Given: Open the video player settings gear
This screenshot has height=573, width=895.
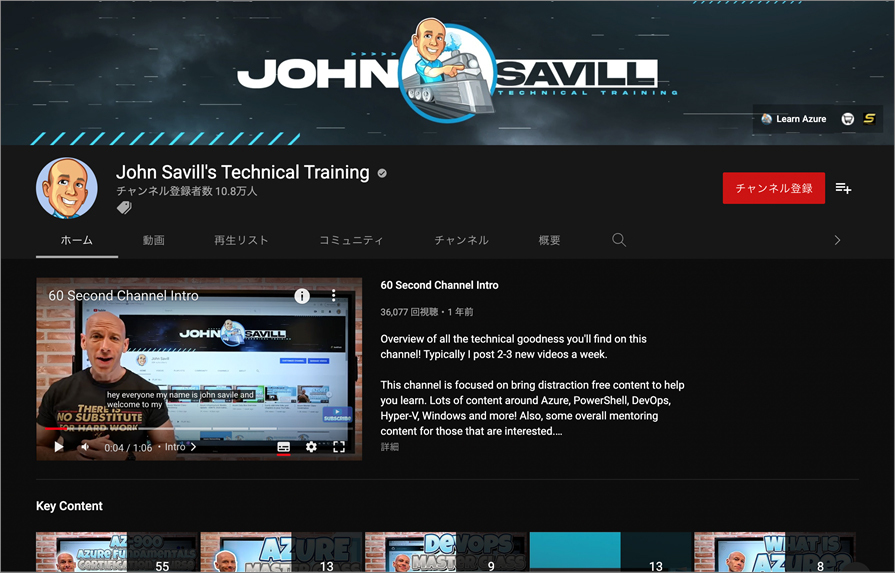Looking at the screenshot, I should (x=311, y=447).
